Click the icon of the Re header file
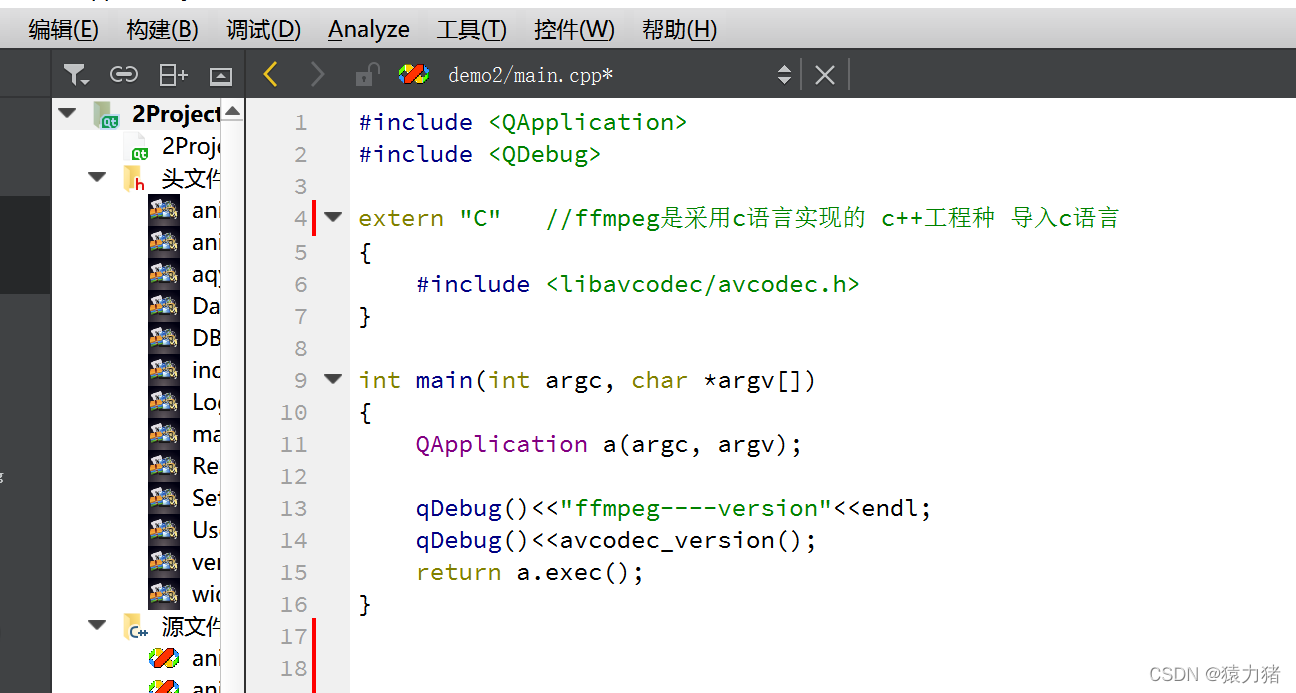Image resolution: width=1296 pixels, height=693 pixels. [x=164, y=466]
